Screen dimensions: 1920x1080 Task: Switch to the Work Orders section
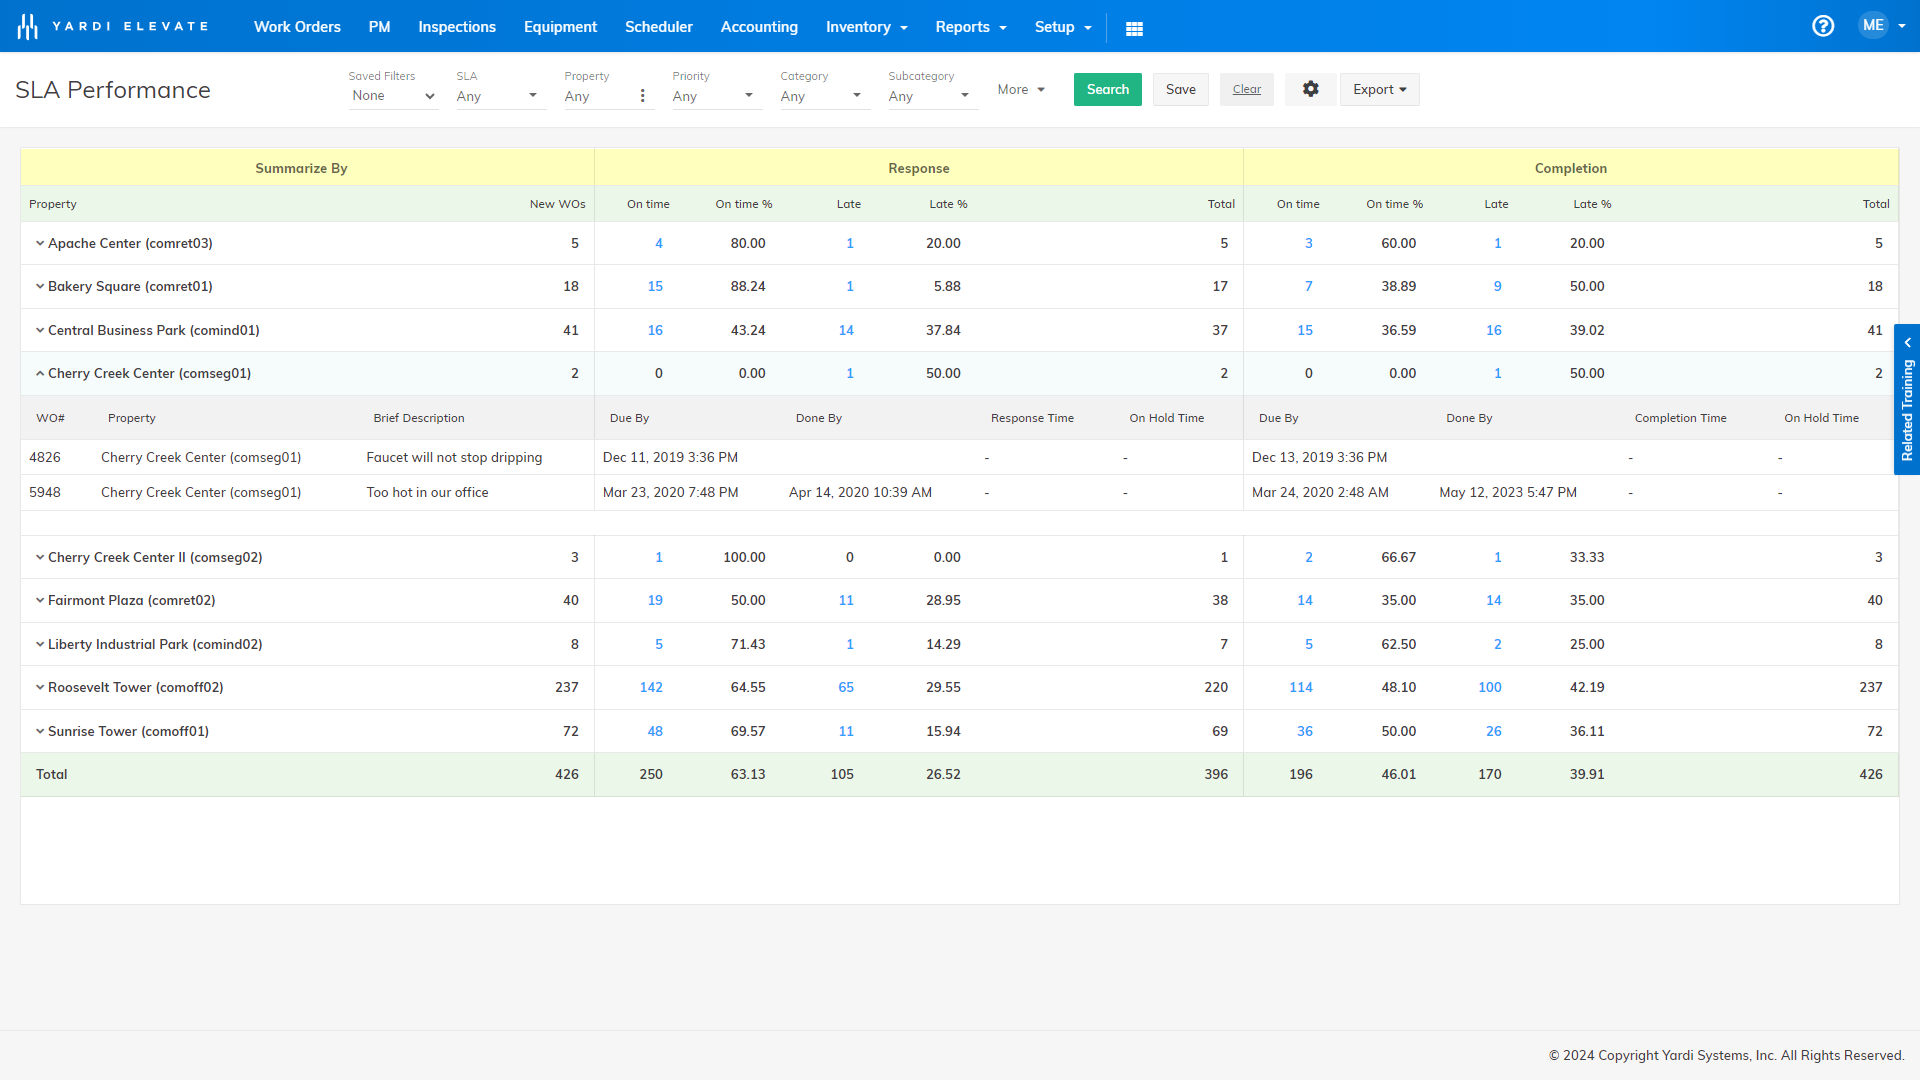(x=297, y=27)
